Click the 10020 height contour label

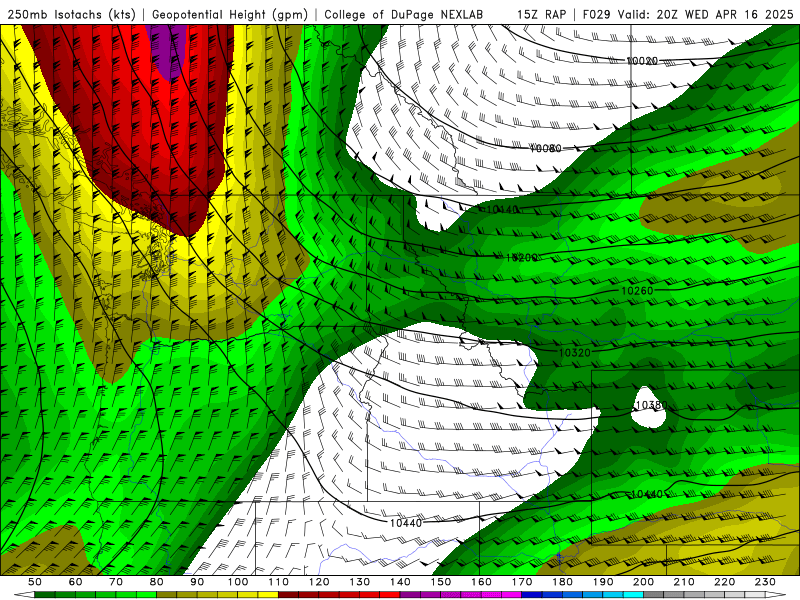click(642, 61)
